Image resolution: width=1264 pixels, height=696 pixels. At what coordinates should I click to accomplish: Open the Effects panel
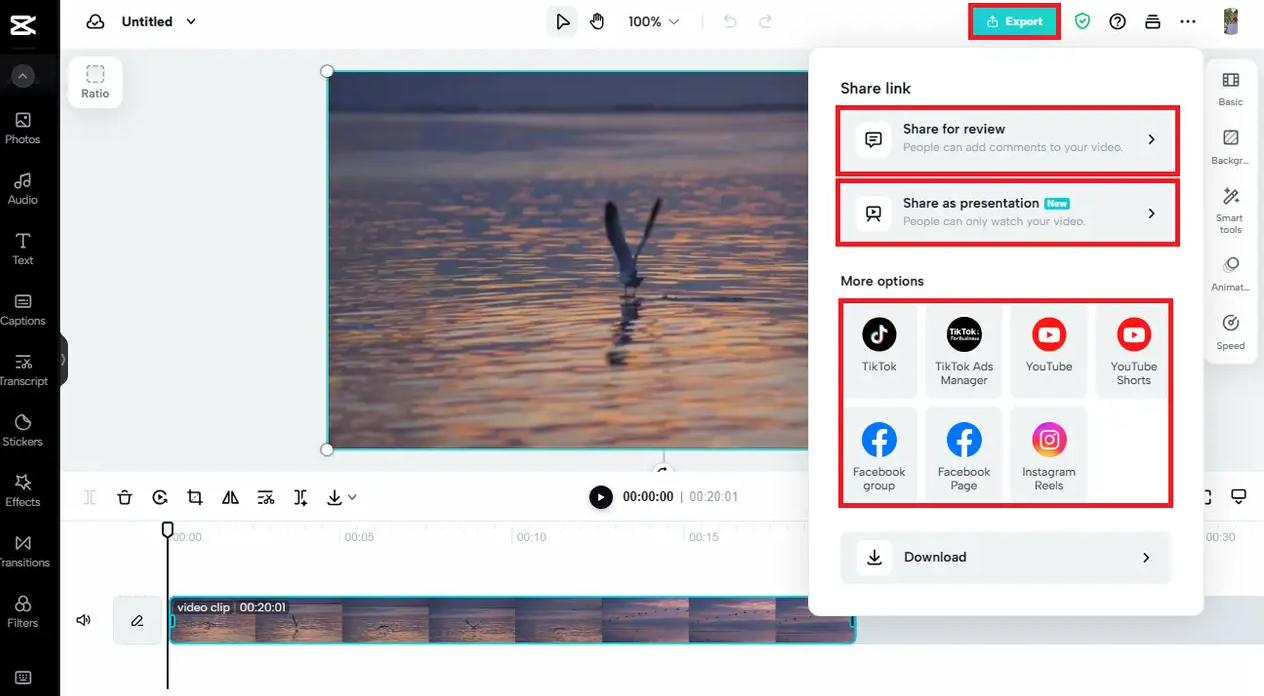(x=22, y=489)
